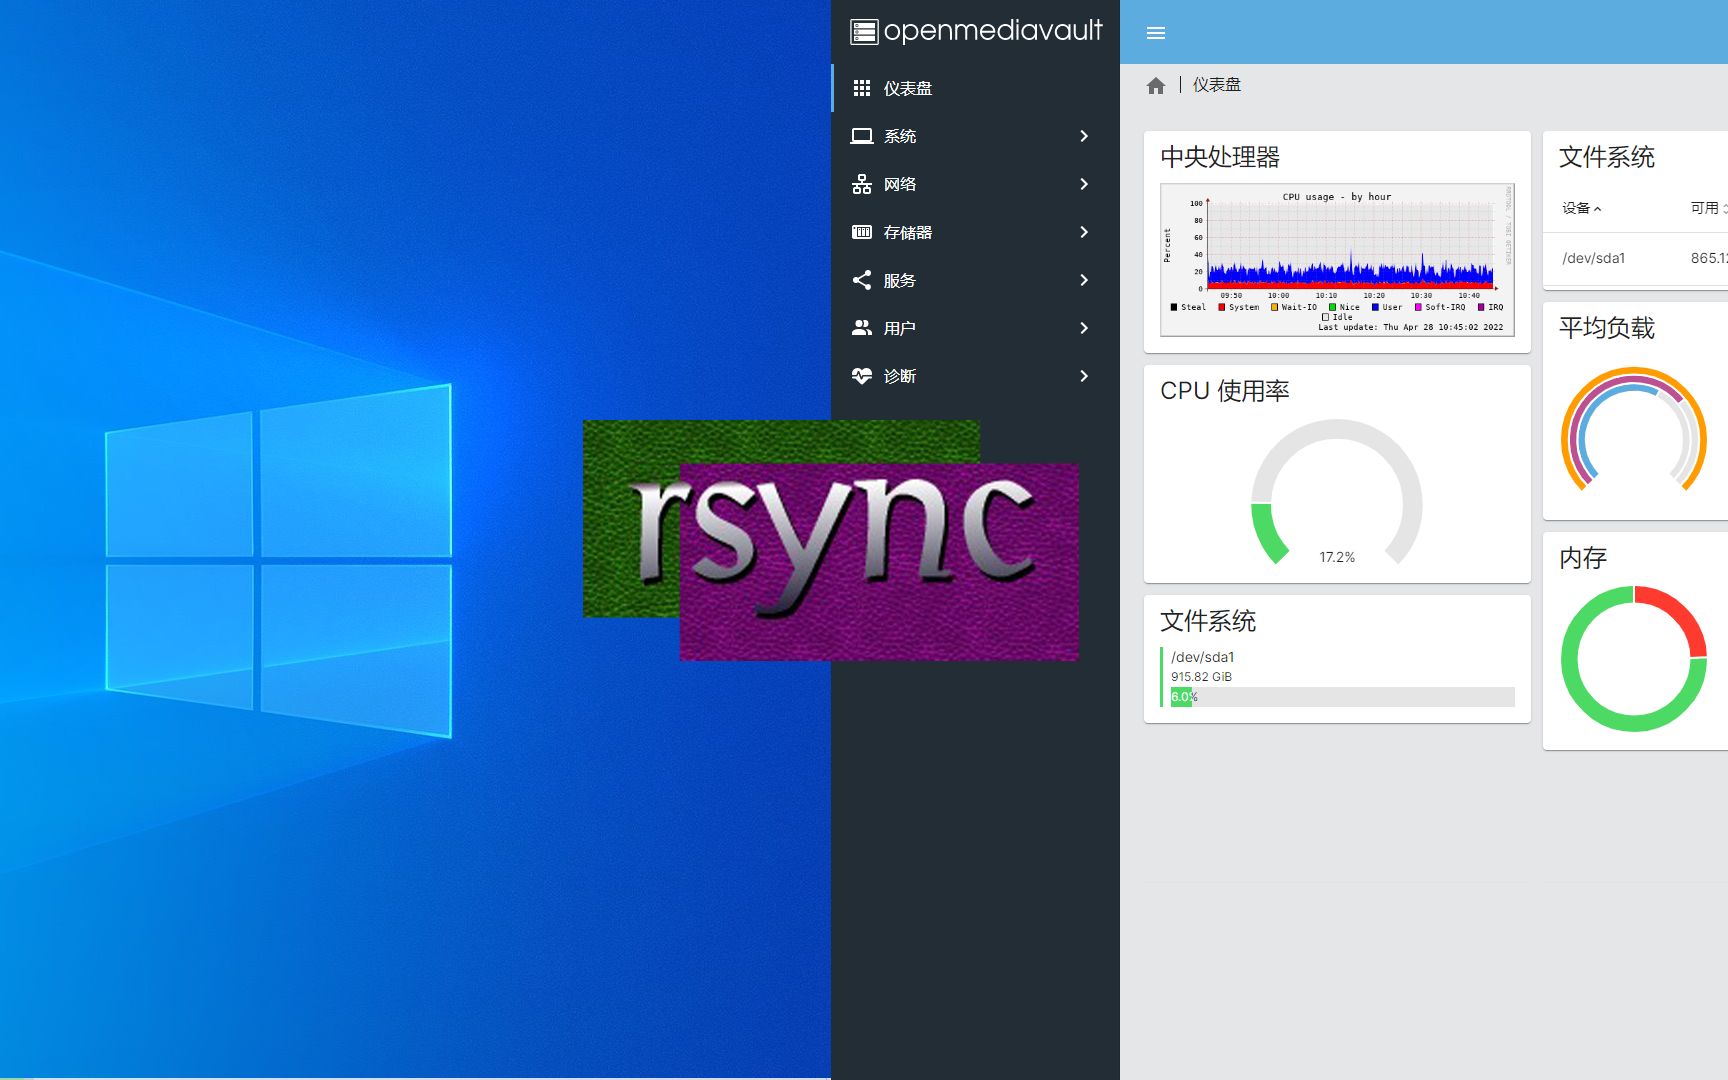Expand the 用户 menu chevron

1084,328
